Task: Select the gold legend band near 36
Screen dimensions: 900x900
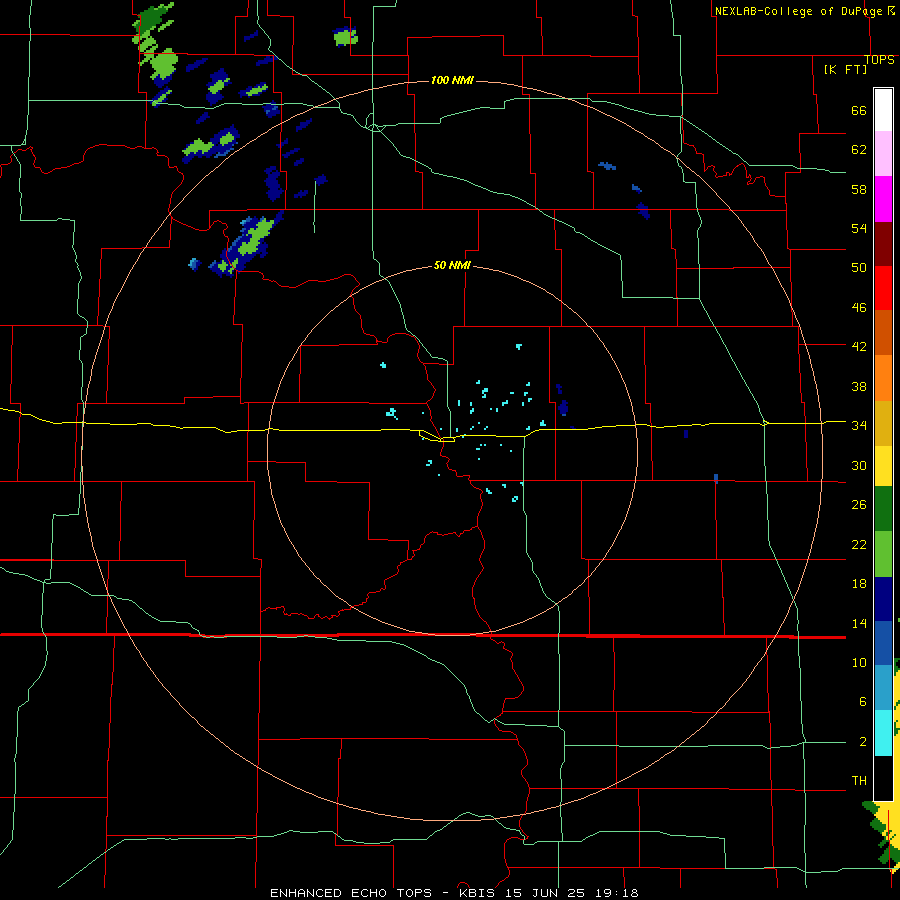Action: tap(883, 423)
